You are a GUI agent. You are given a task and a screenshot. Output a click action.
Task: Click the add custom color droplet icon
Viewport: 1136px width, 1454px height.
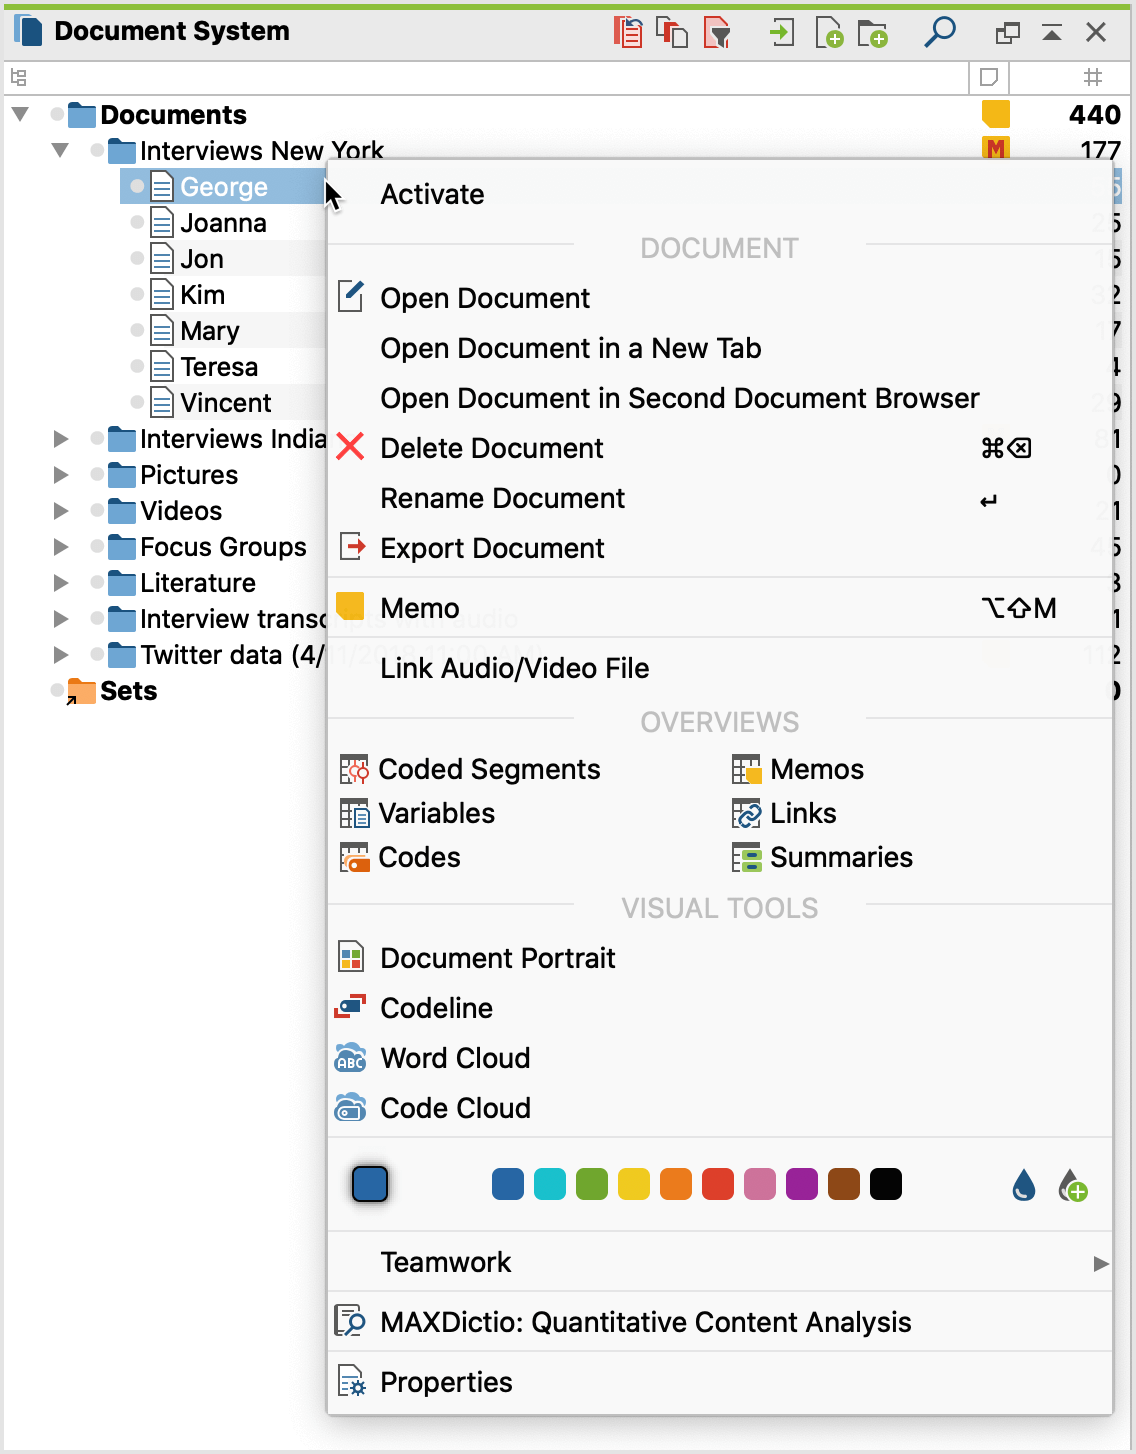point(1072,1185)
